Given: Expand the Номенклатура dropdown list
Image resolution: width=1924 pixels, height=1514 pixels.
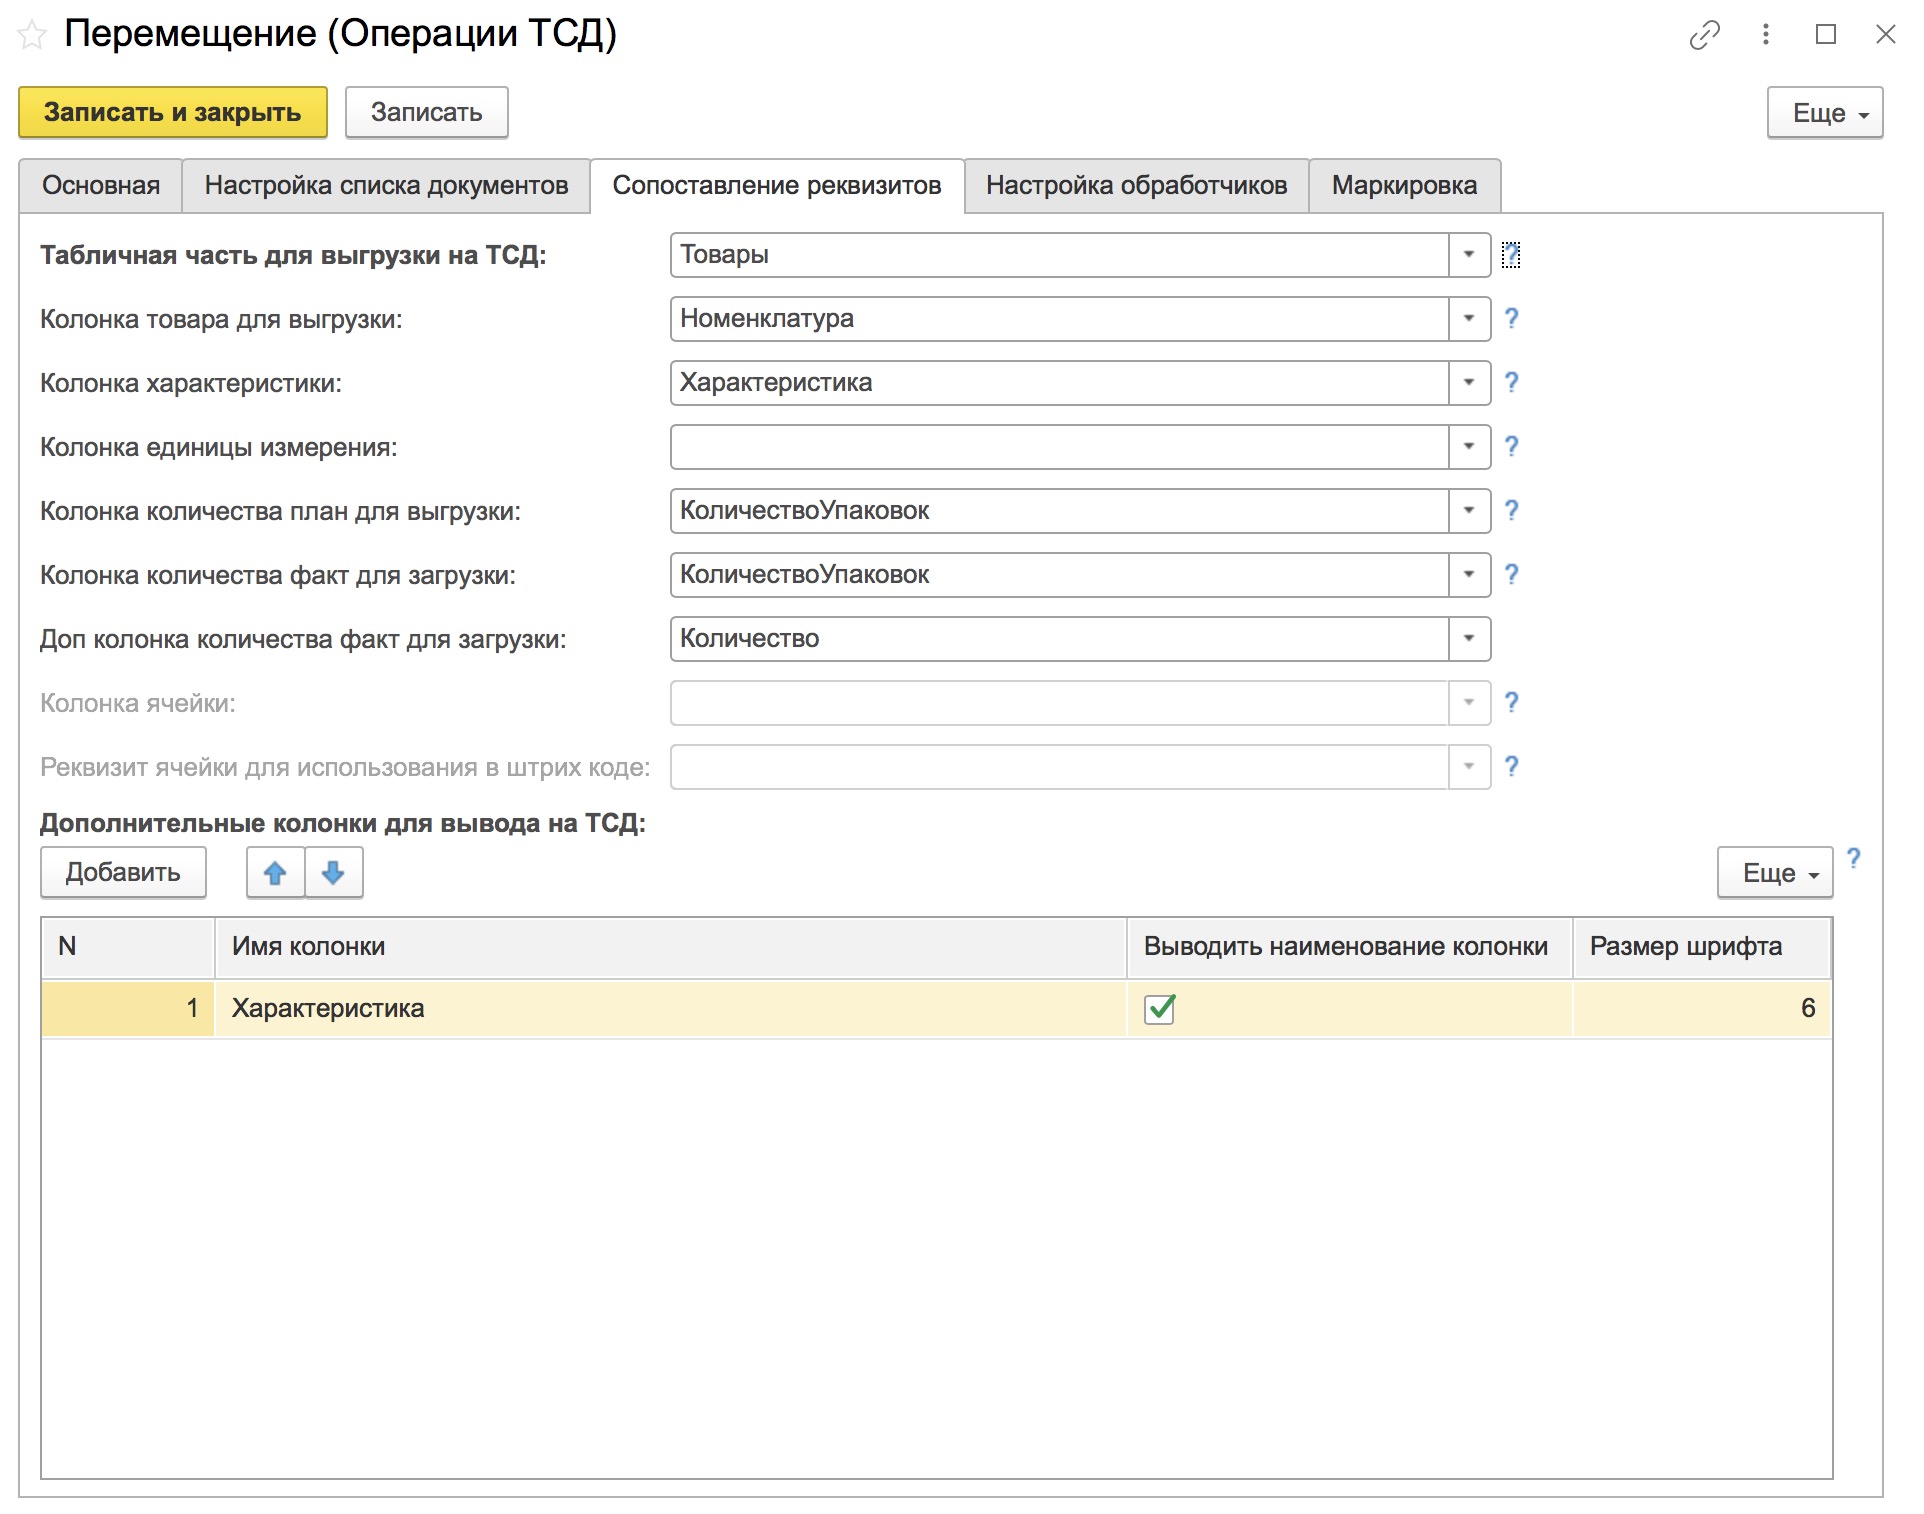Looking at the screenshot, I should (1469, 319).
